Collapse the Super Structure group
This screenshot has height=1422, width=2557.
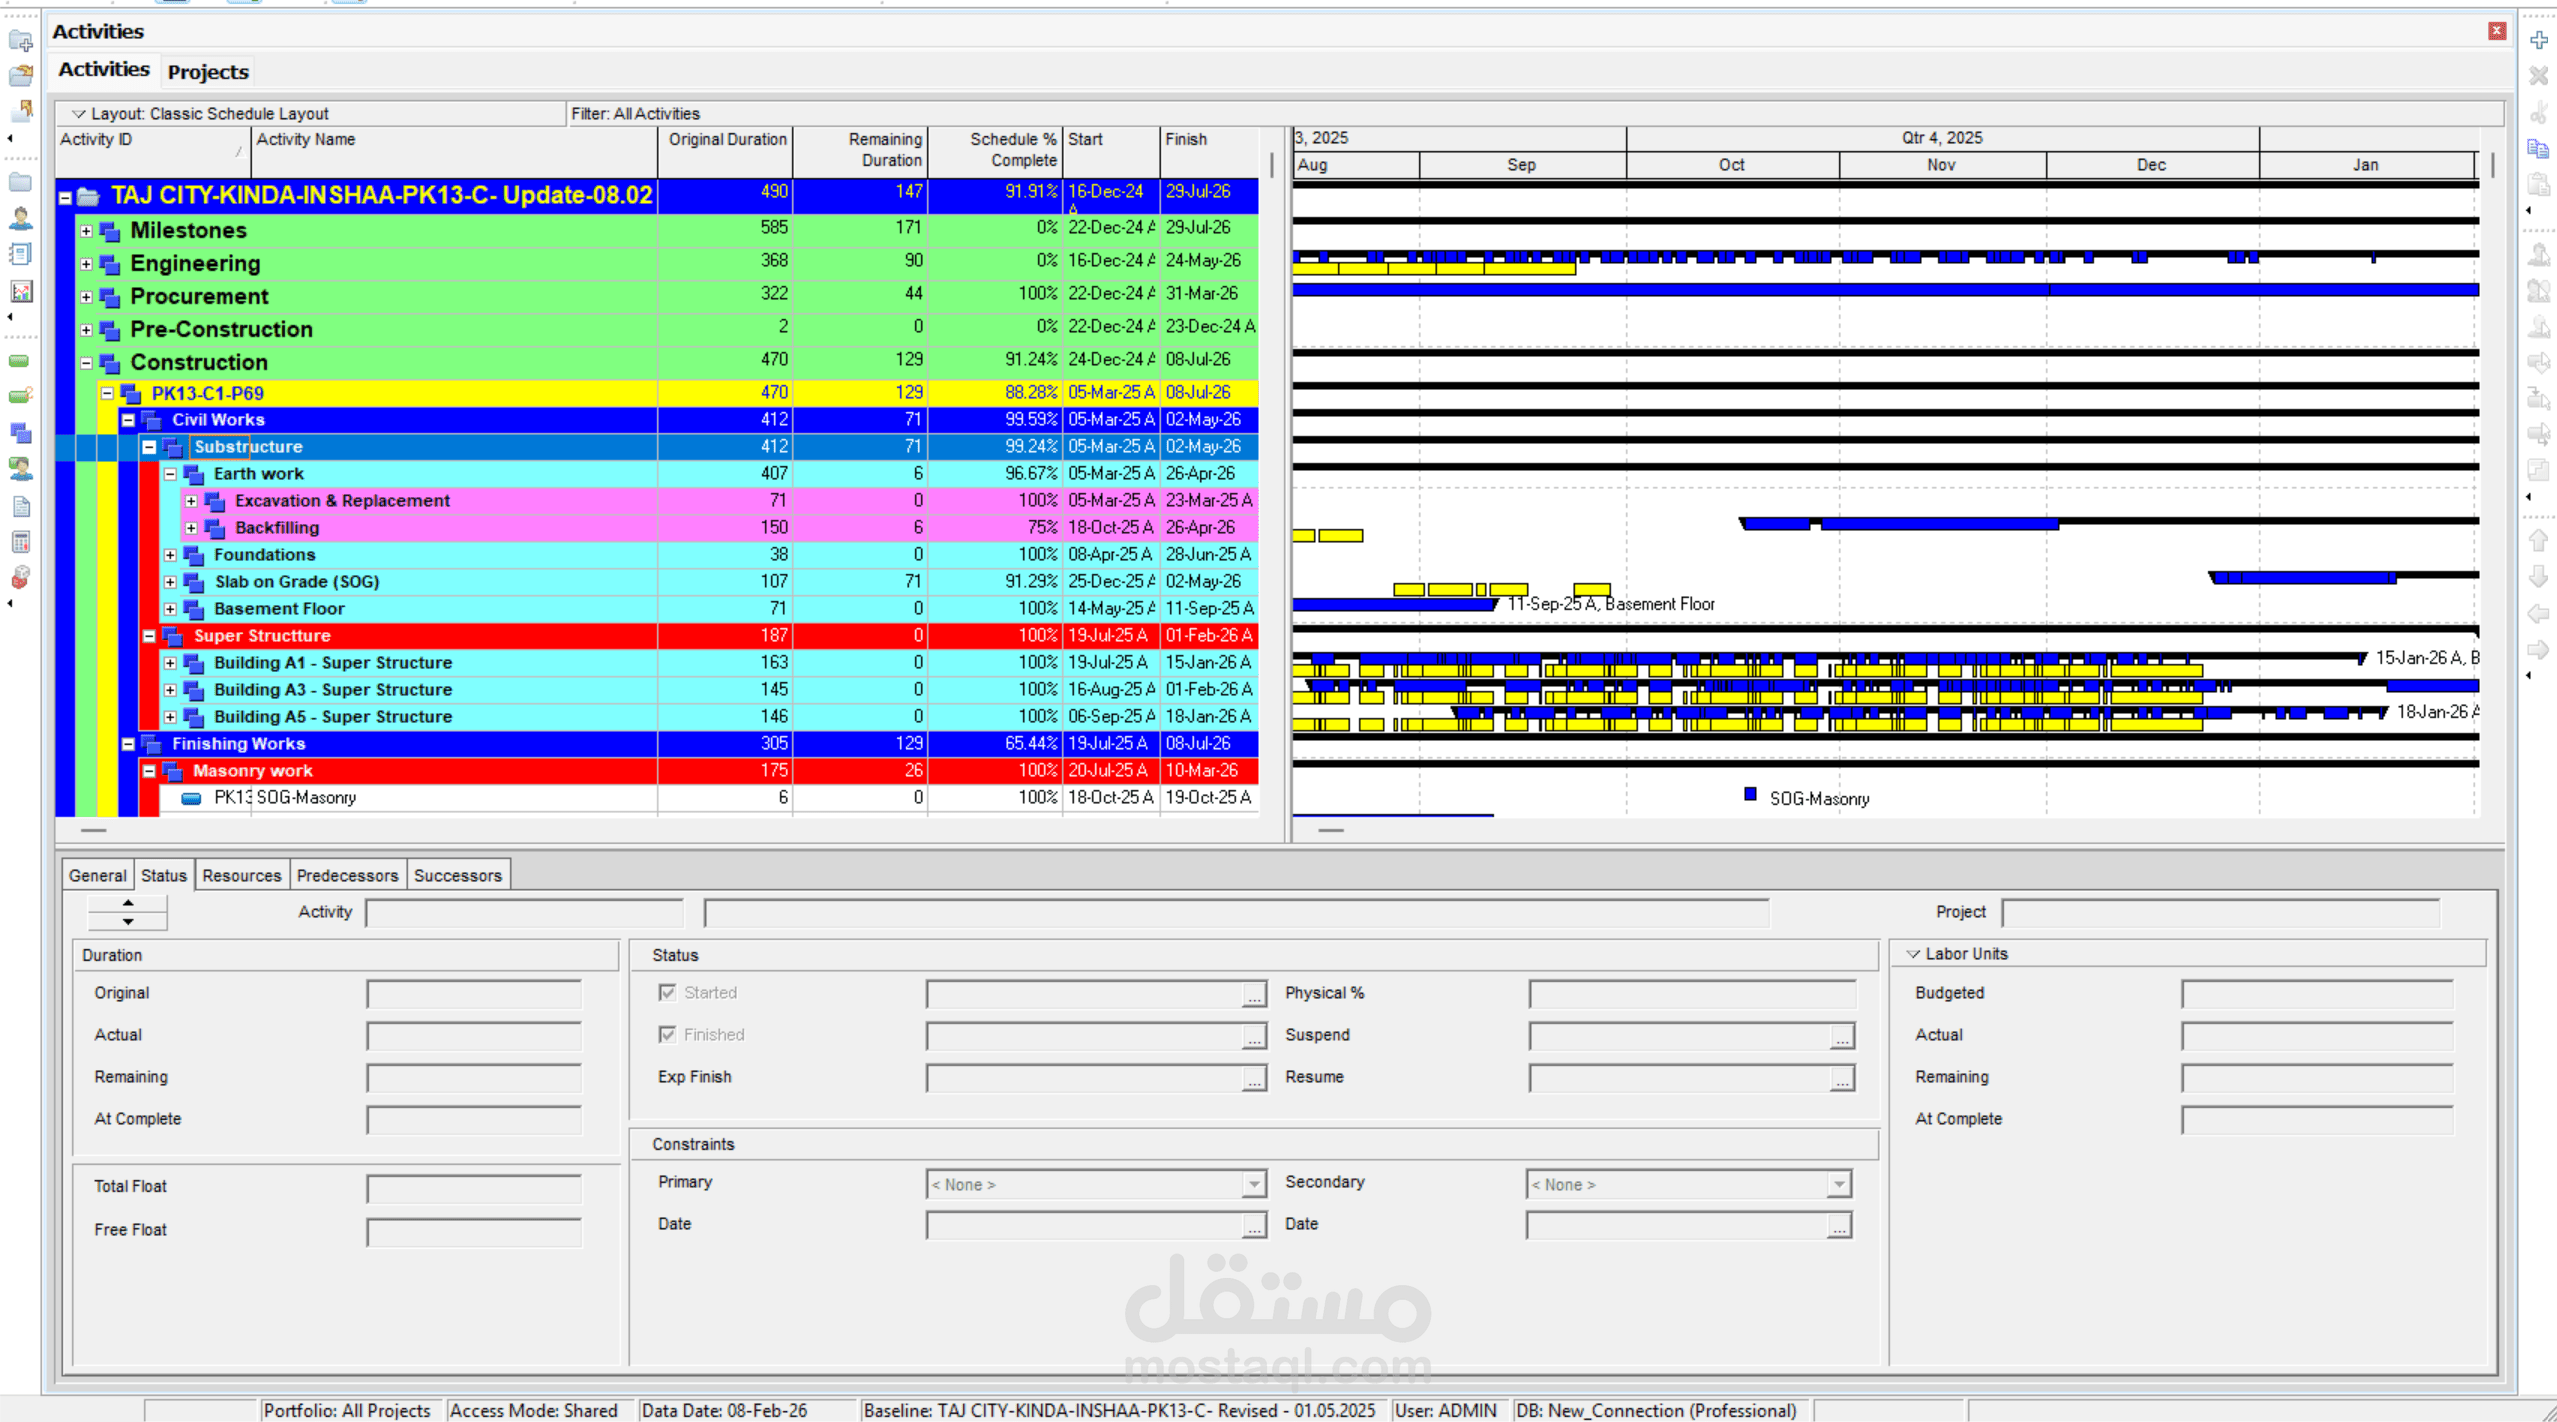(x=149, y=636)
